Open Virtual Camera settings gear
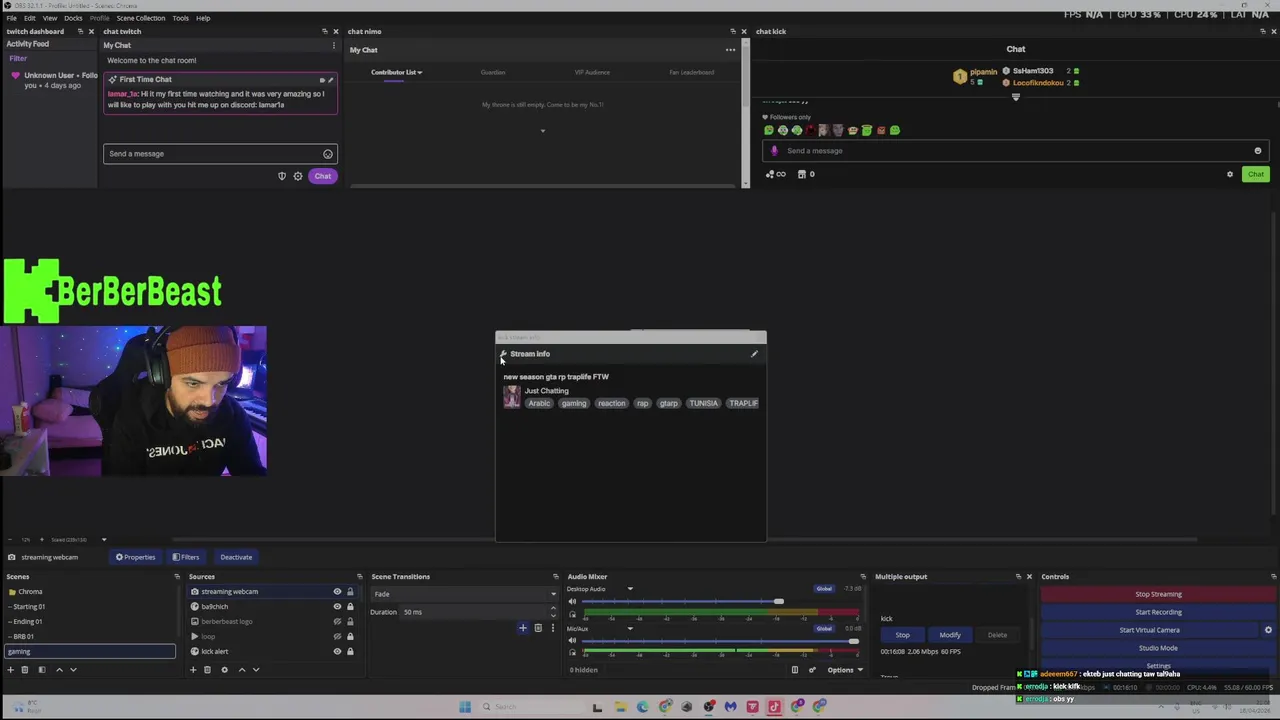The width and height of the screenshot is (1280, 720). click(x=1268, y=630)
